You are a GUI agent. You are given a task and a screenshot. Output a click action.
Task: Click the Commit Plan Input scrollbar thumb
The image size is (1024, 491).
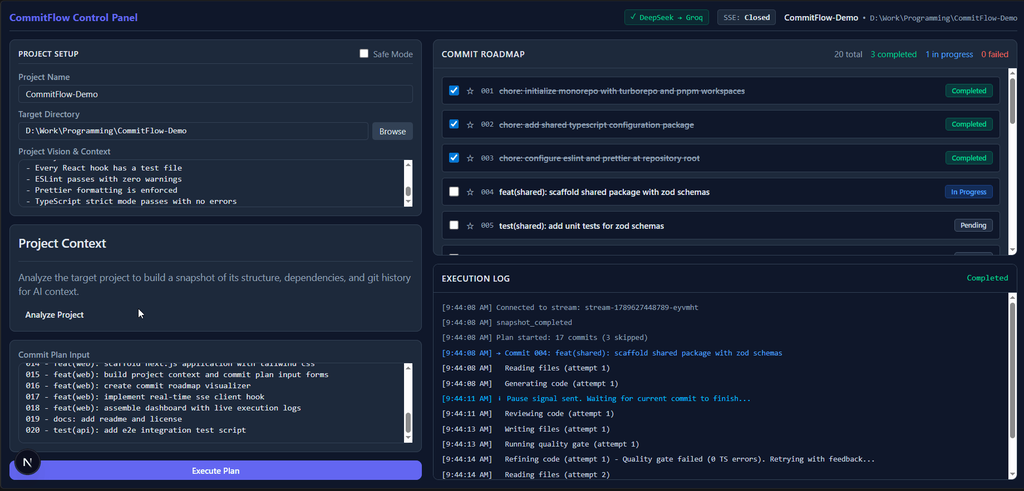coord(408,422)
